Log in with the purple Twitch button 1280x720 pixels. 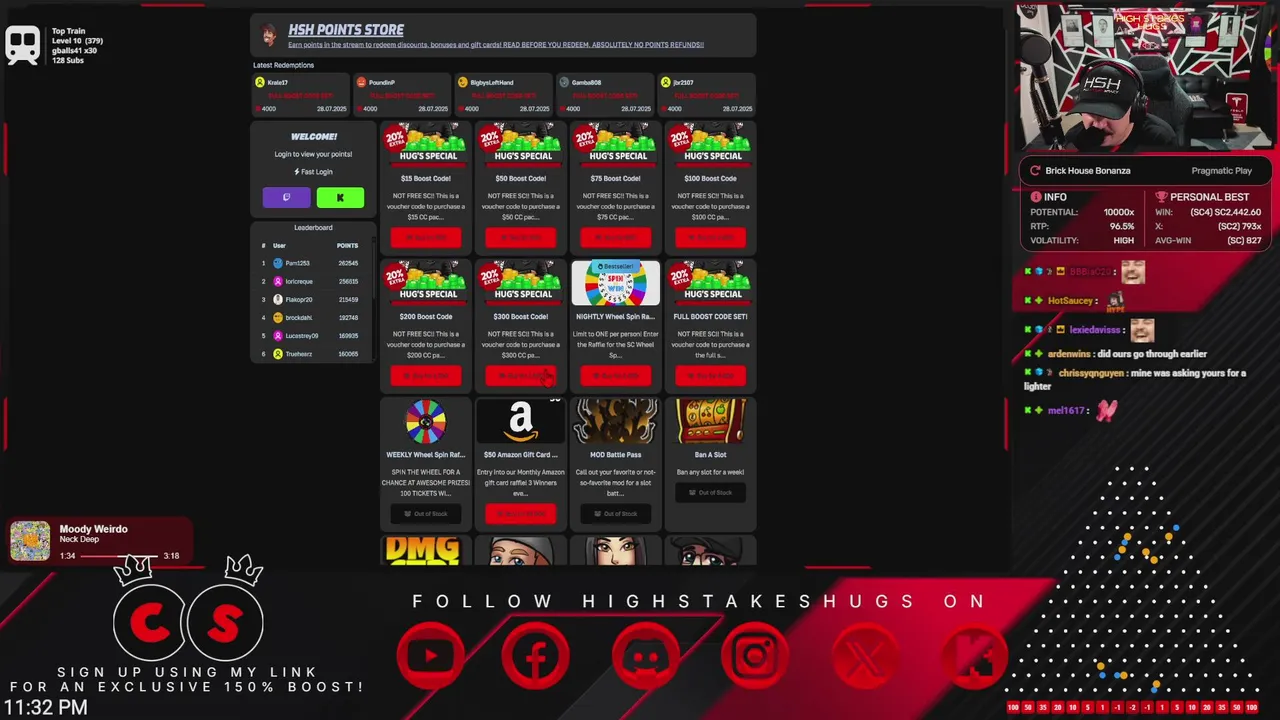click(286, 197)
